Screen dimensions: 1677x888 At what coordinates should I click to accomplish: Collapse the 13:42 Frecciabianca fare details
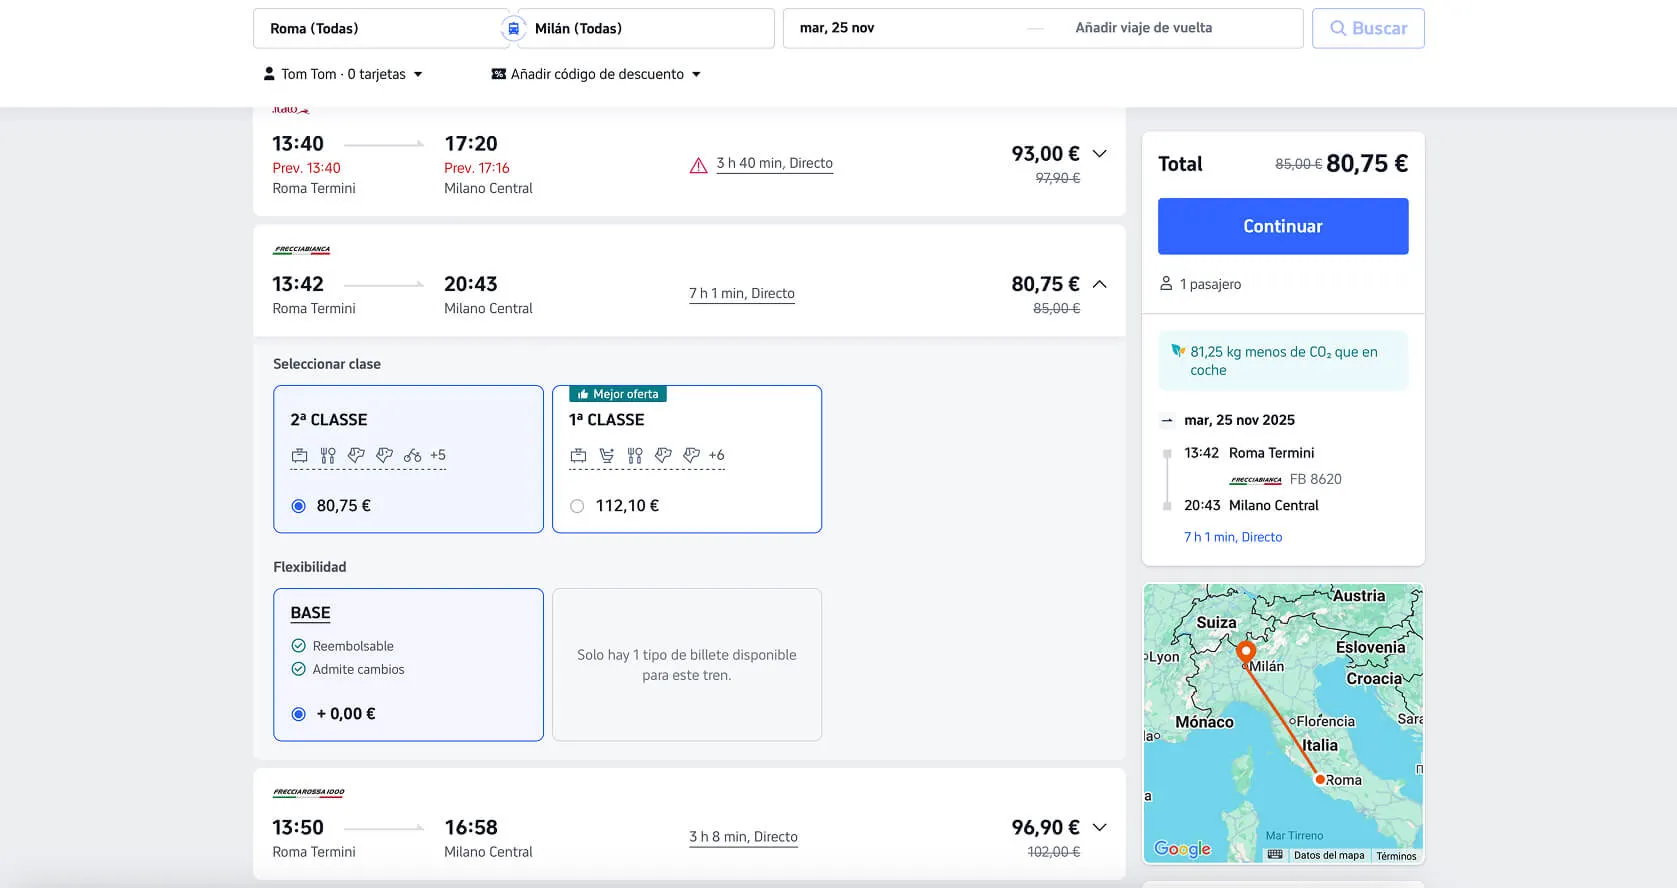tap(1100, 284)
